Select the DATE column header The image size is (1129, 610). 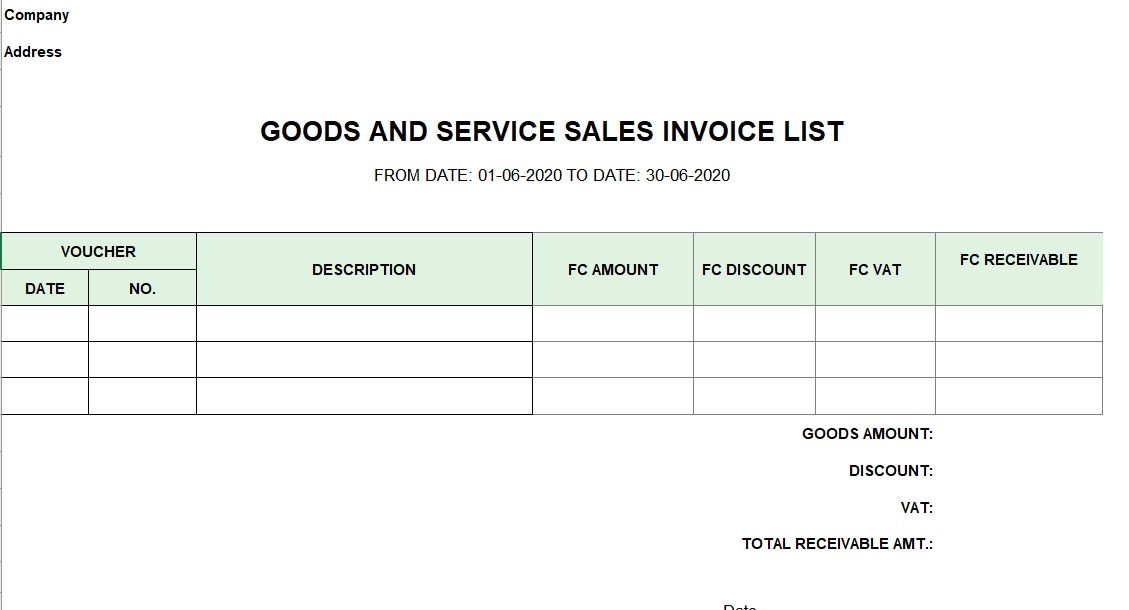pos(45,288)
